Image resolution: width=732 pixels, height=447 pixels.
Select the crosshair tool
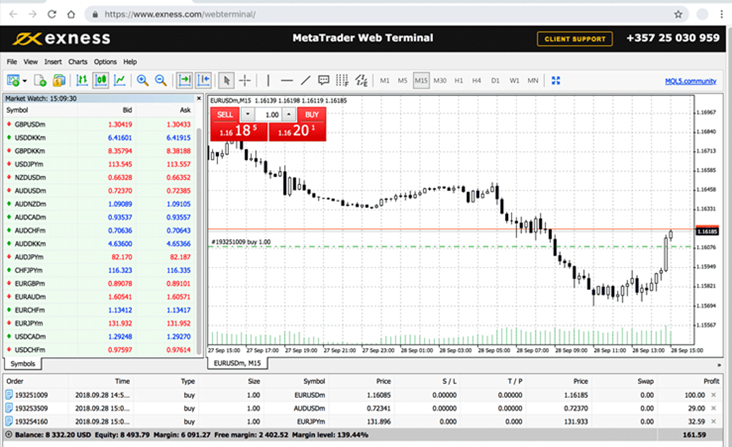tap(245, 81)
